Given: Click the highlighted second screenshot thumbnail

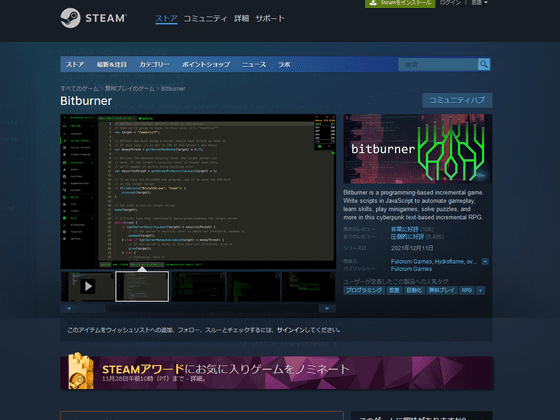Looking at the screenshot, I should coord(142,286).
